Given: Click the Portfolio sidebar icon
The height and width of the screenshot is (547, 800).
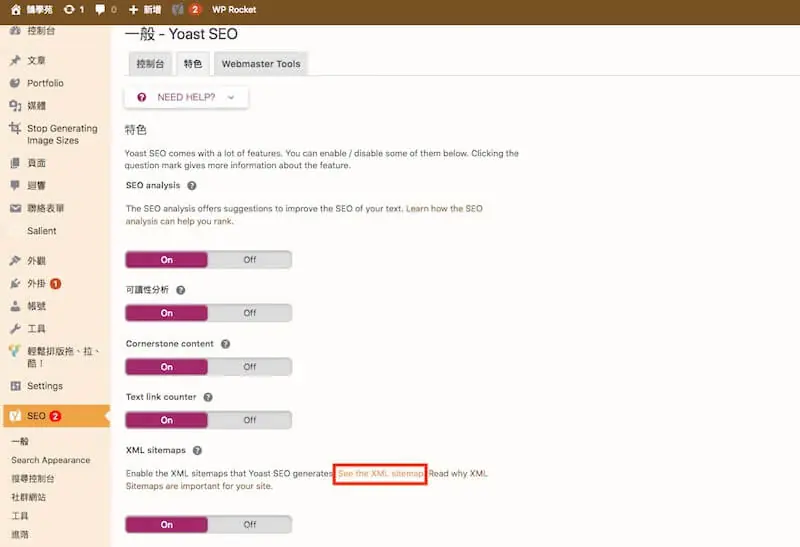Looking at the screenshot, I should 15,83.
